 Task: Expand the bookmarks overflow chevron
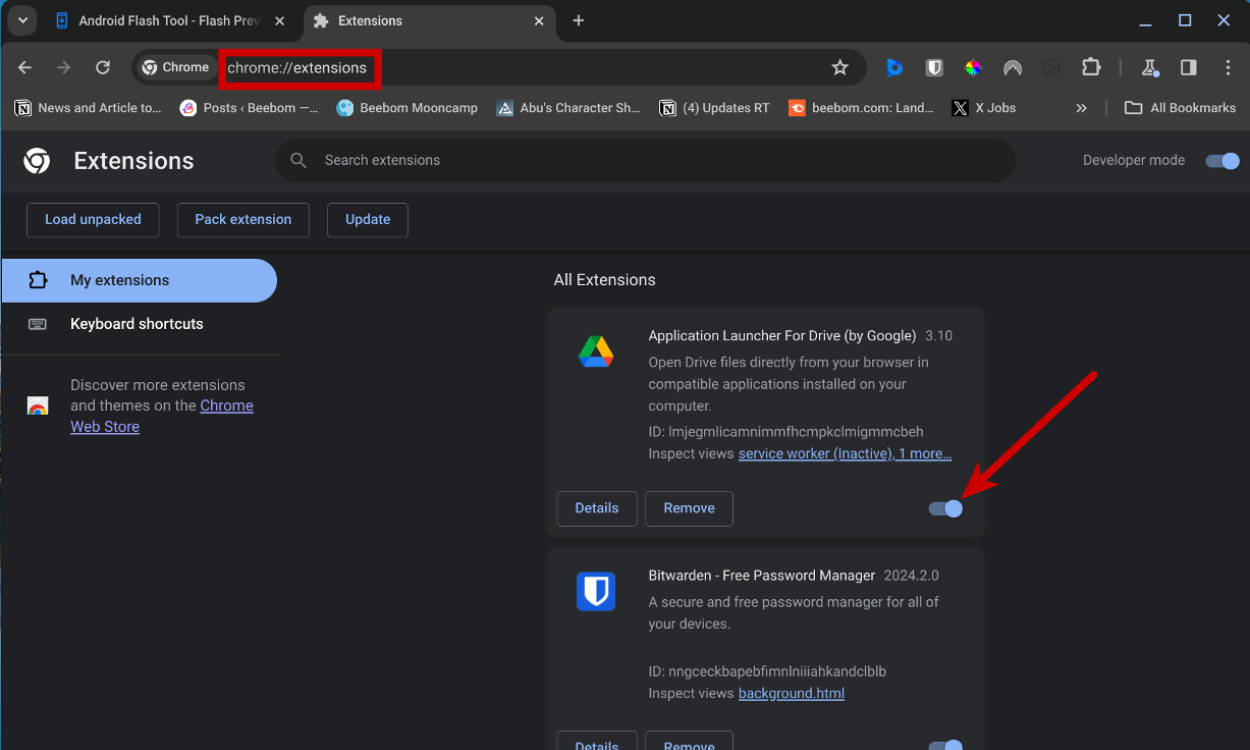click(x=1082, y=107)
